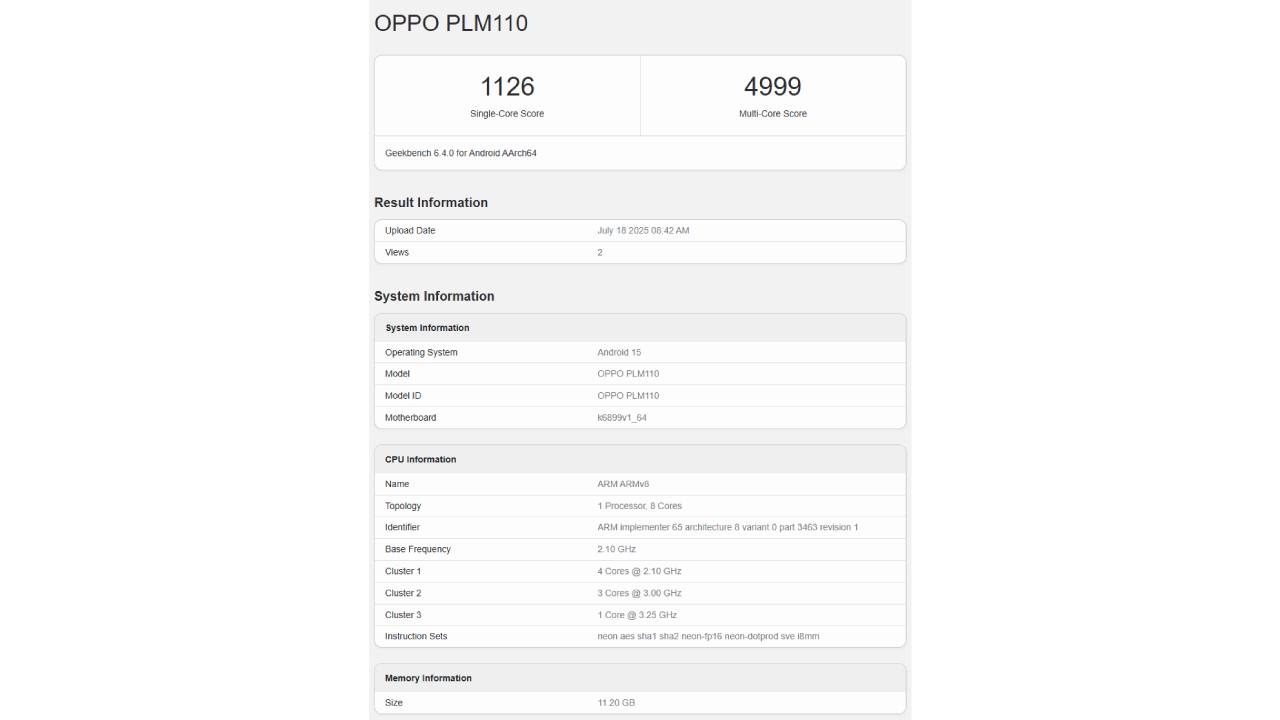This screenshot has width=1280, height=720.
Task: Click the motherboard value k6899v1_64
Action: pos(622,418)
